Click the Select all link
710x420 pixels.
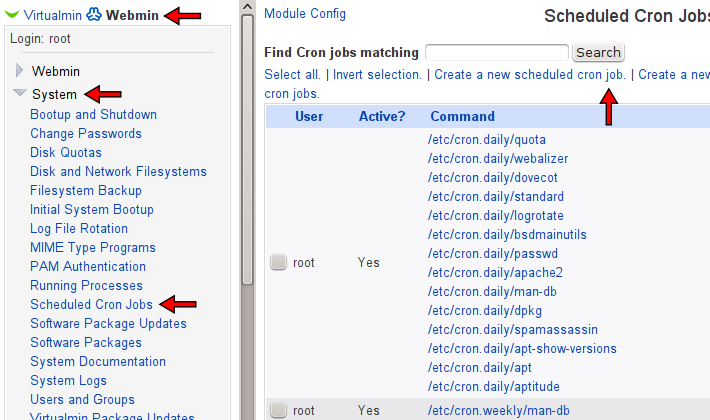pyautogui.click(x=292, y=74)
